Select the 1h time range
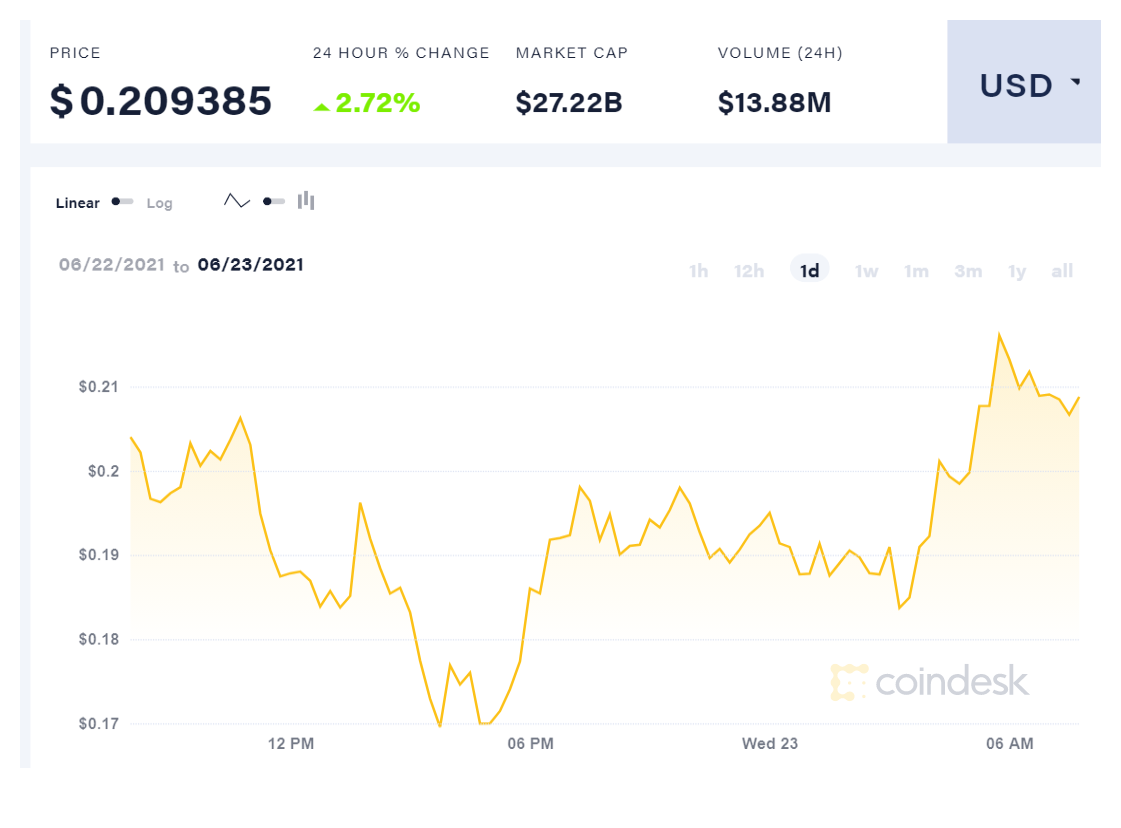Image resolution: width=1121 pixels, height=828 pixels. (x=699, y=271)
